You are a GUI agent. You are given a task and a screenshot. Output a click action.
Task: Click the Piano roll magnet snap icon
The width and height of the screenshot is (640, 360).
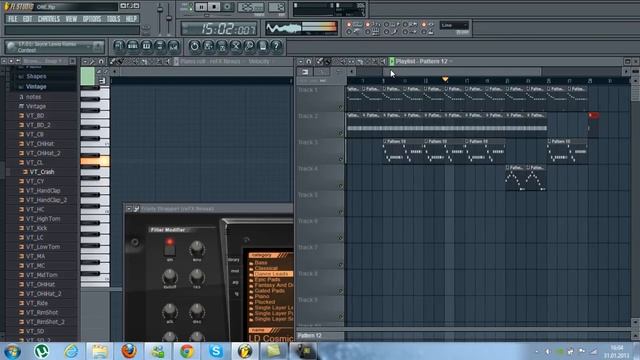pos(101,61)
